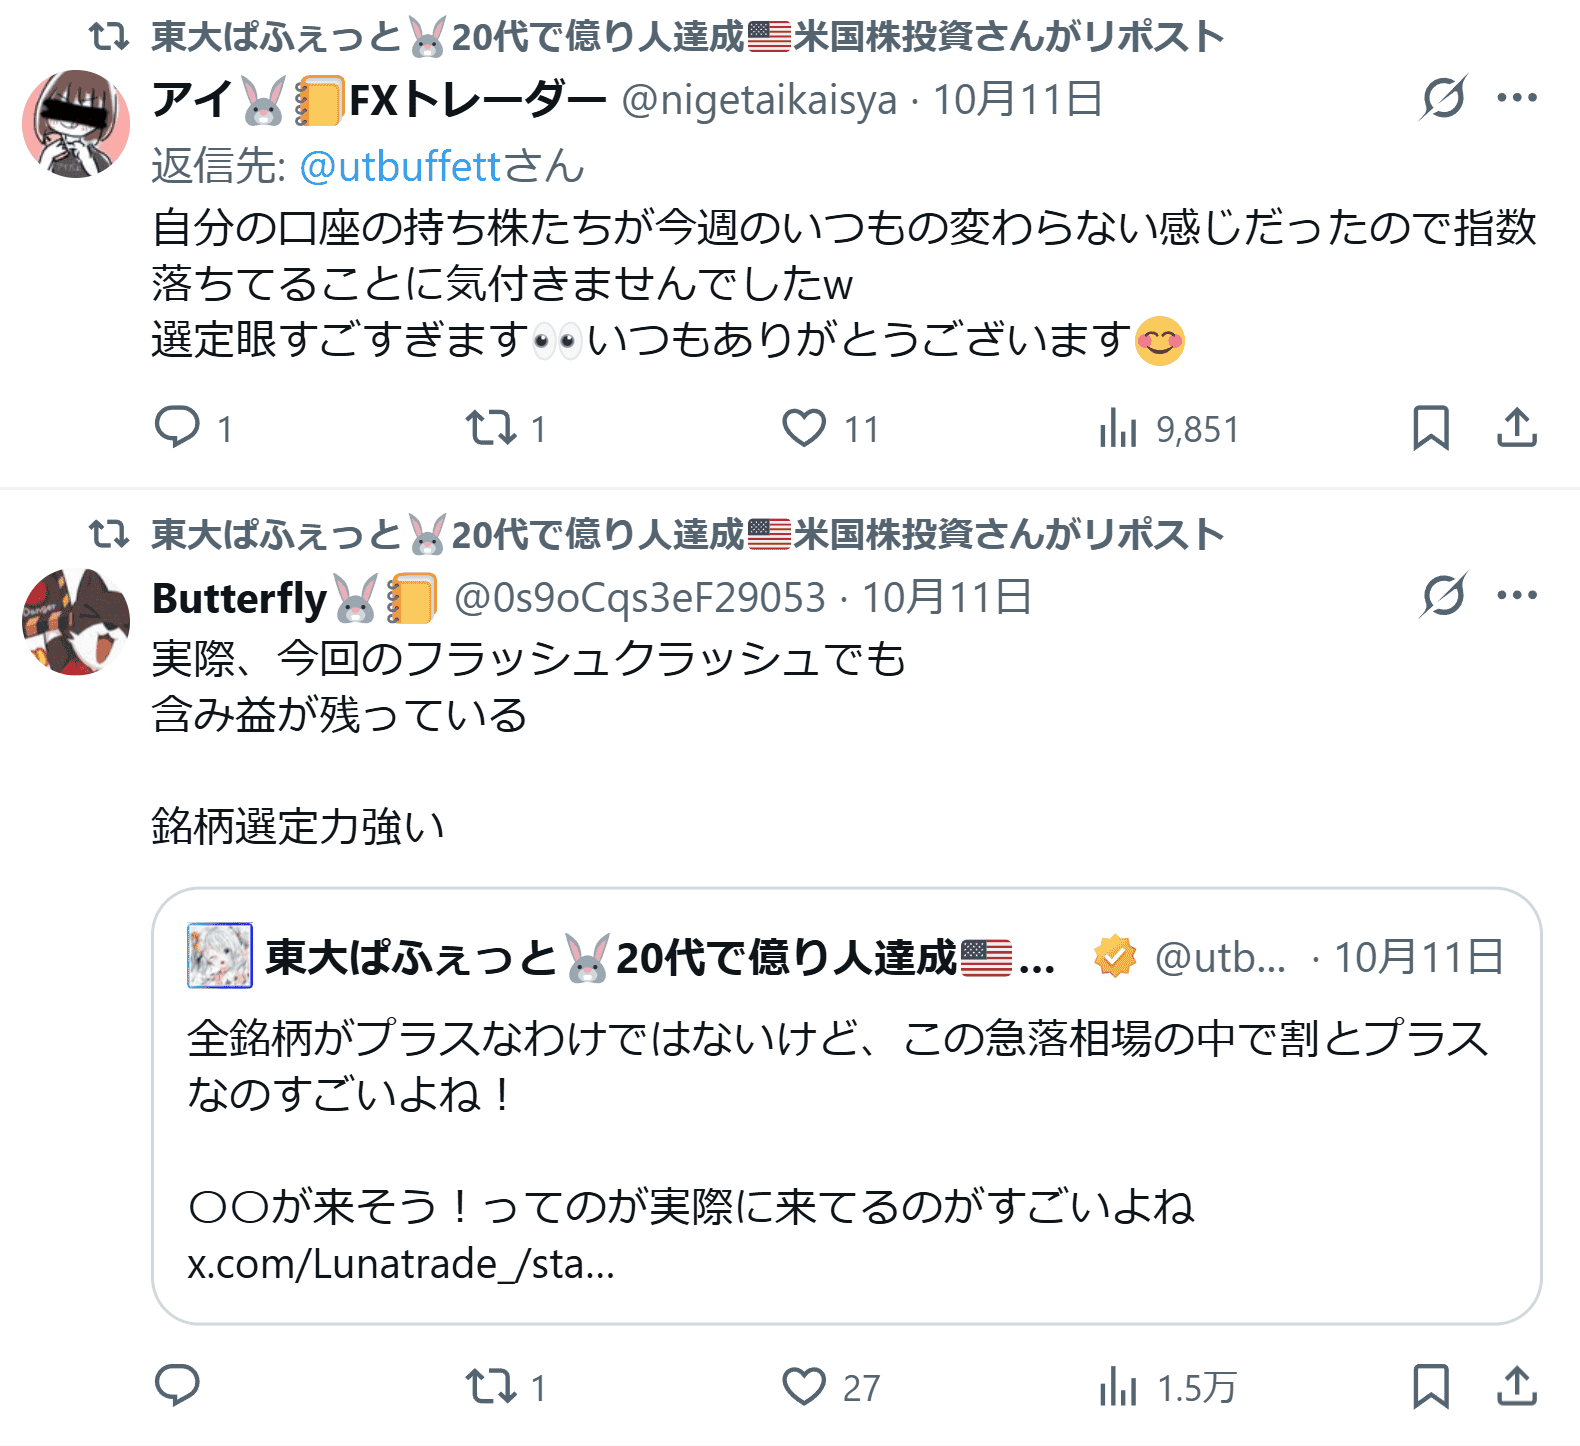This screenshot has width=1580, height=1446.
Task: Share Butterfly's post
Action: (1517, 1386)
